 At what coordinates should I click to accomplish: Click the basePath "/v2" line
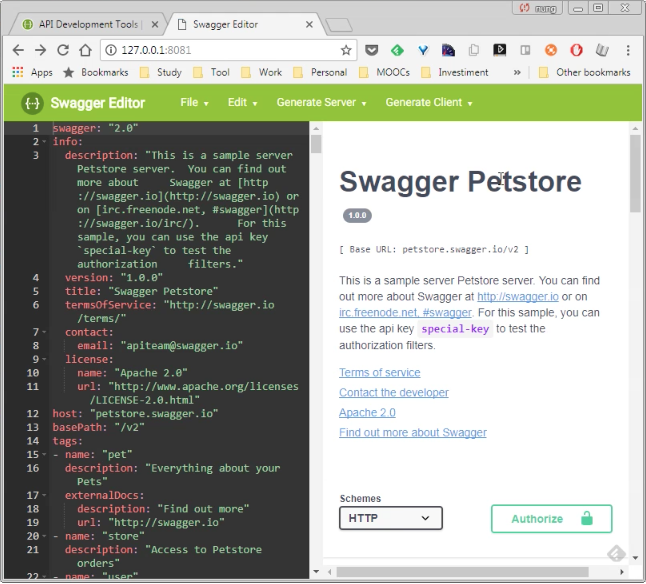pyautogui.click(x=98, y=427)
